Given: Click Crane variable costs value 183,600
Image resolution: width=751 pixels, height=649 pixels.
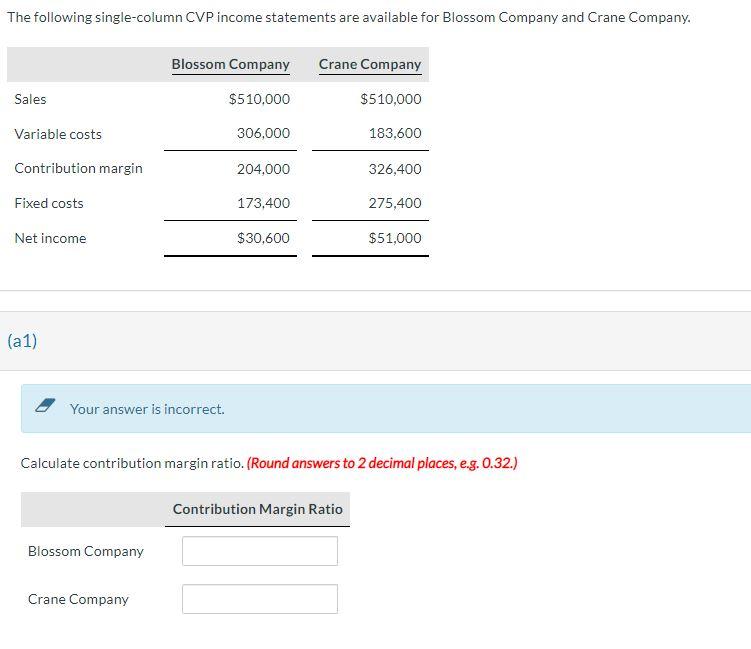Looking at the screenshot, I should point(395,133).
